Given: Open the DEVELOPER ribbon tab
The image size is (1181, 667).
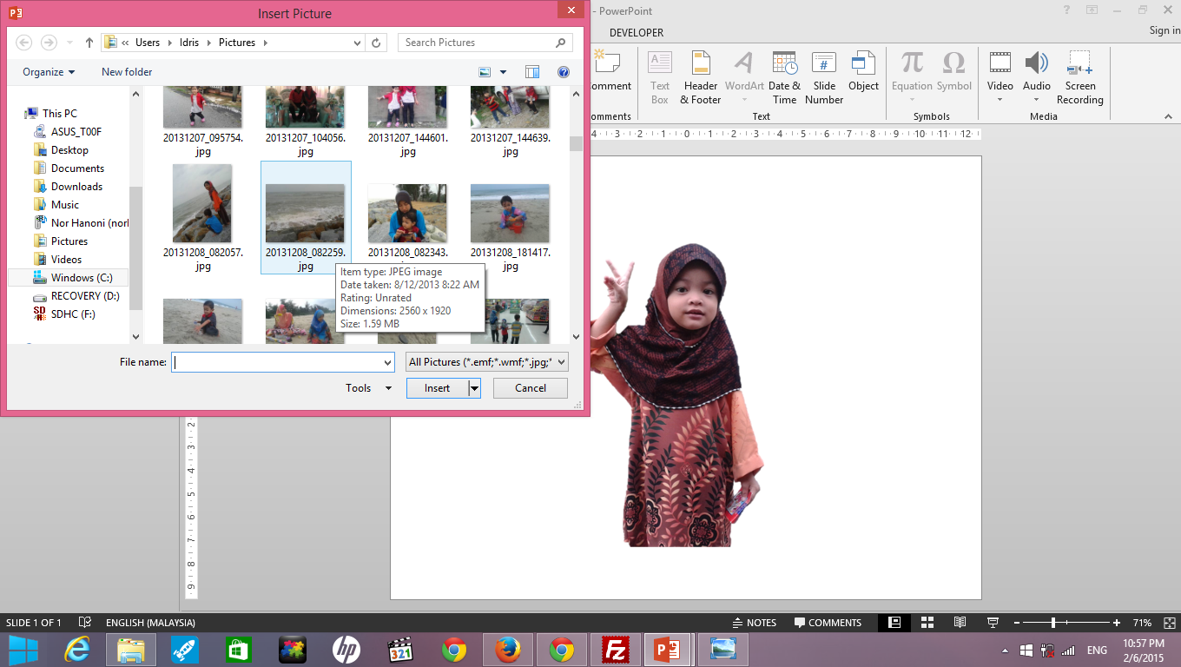Looking at the screenshot, I should pos(636,32).
